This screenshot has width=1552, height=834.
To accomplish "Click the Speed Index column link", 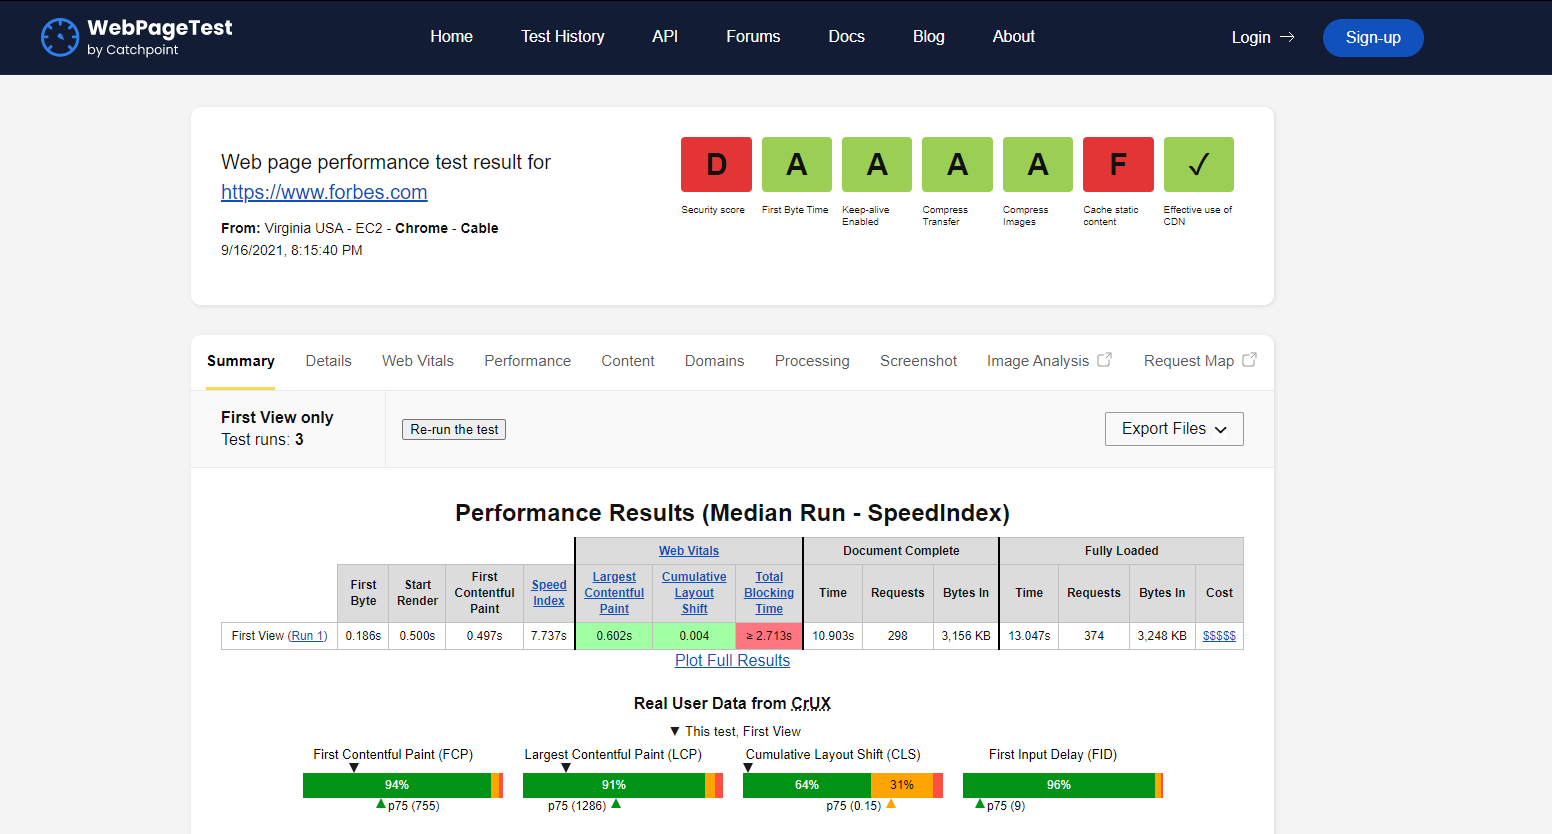I will click(549, 593).
